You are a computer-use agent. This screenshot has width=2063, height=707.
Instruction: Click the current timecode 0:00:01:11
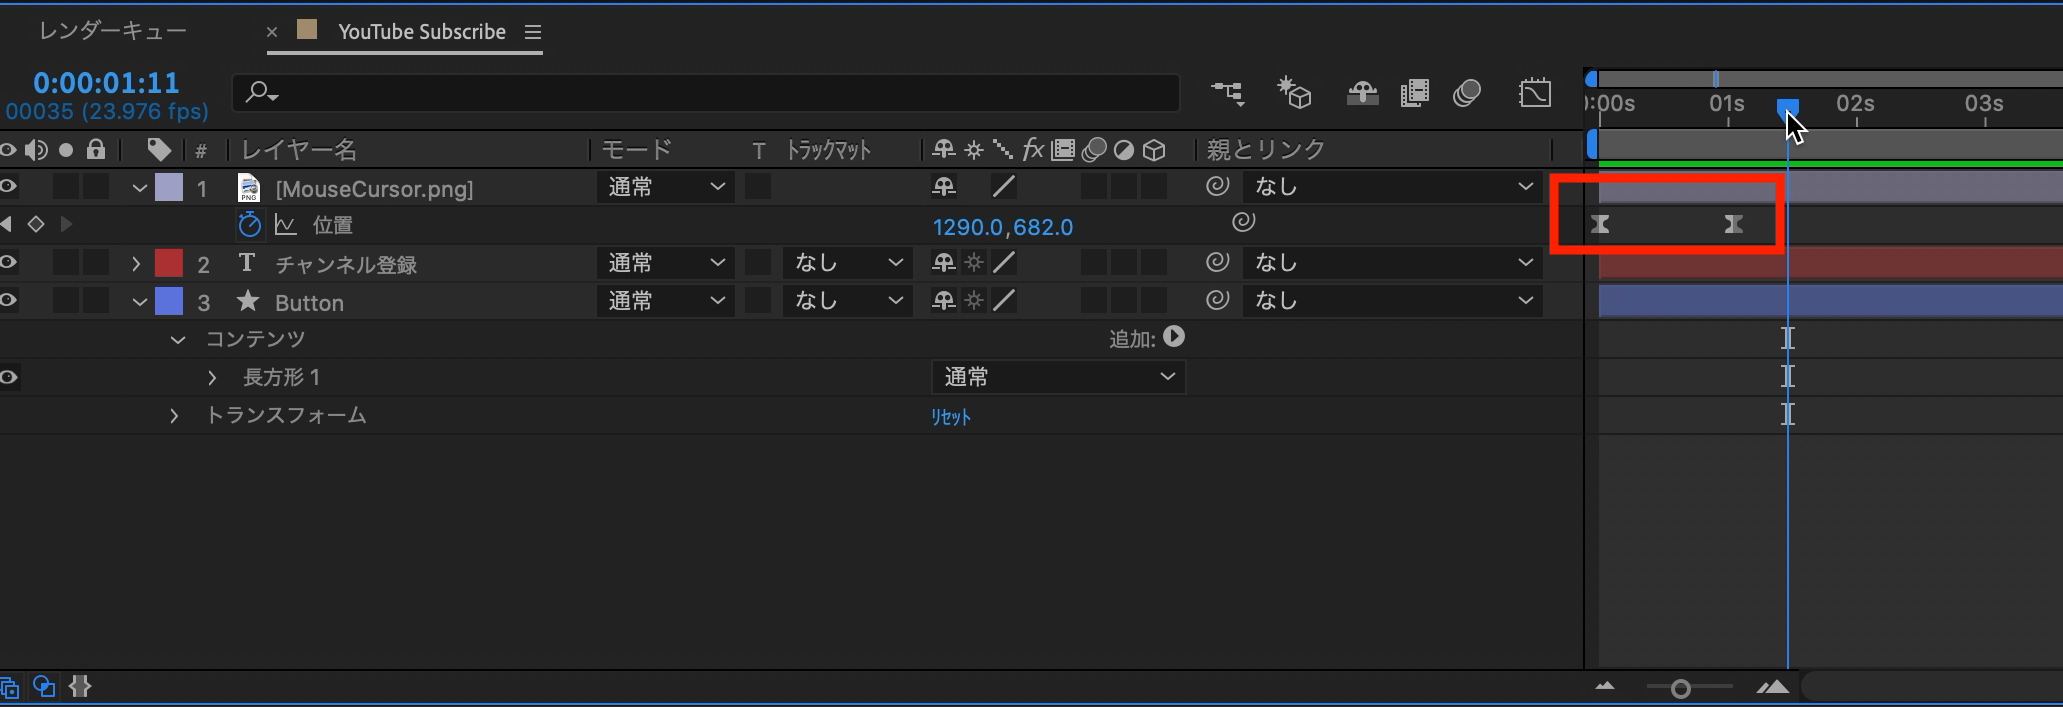pos(106,82)
